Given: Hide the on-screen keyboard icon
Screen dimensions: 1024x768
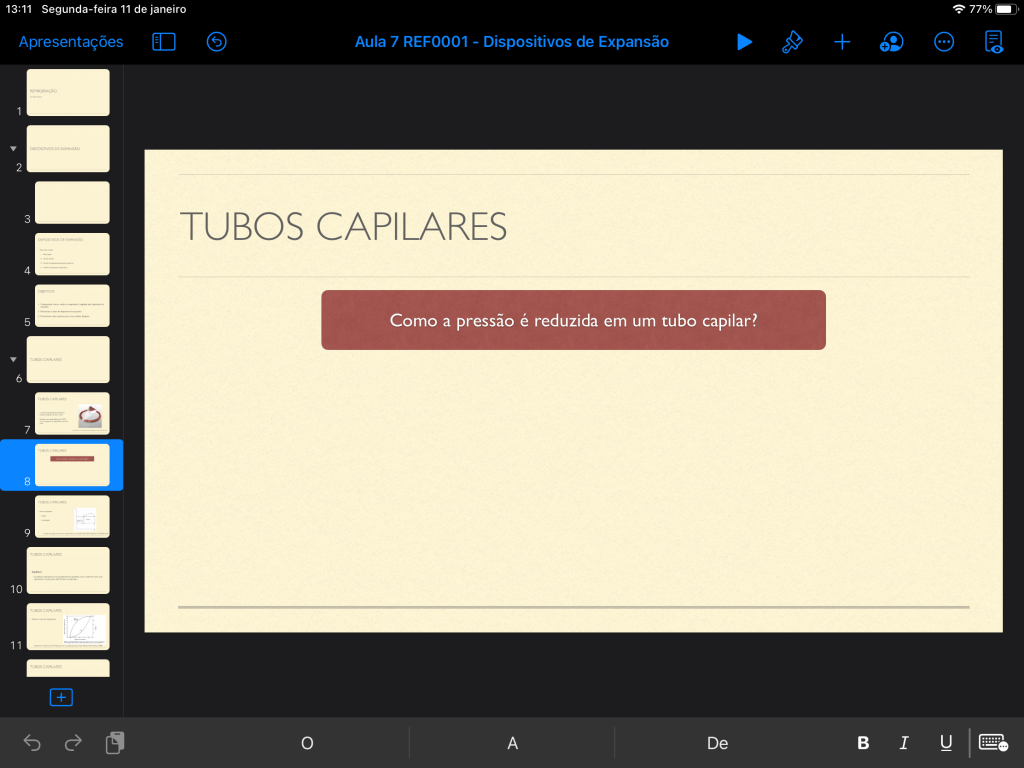Looking at the screenshot, I should point(993,742).
